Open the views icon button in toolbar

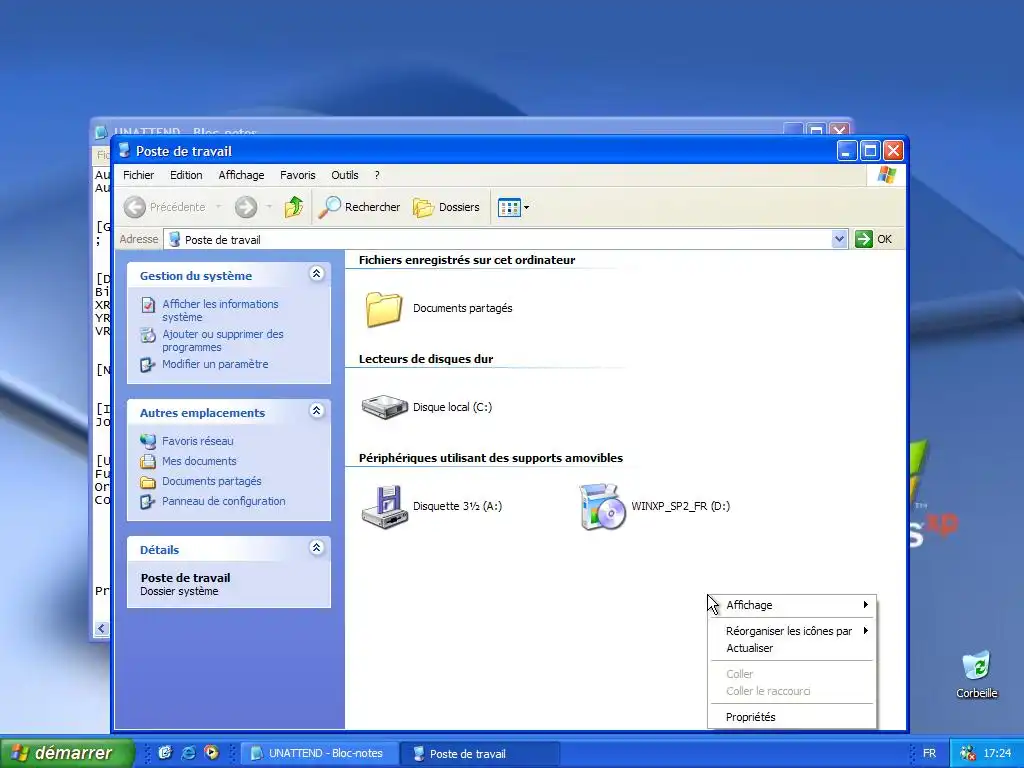click(x=509, y=208)
